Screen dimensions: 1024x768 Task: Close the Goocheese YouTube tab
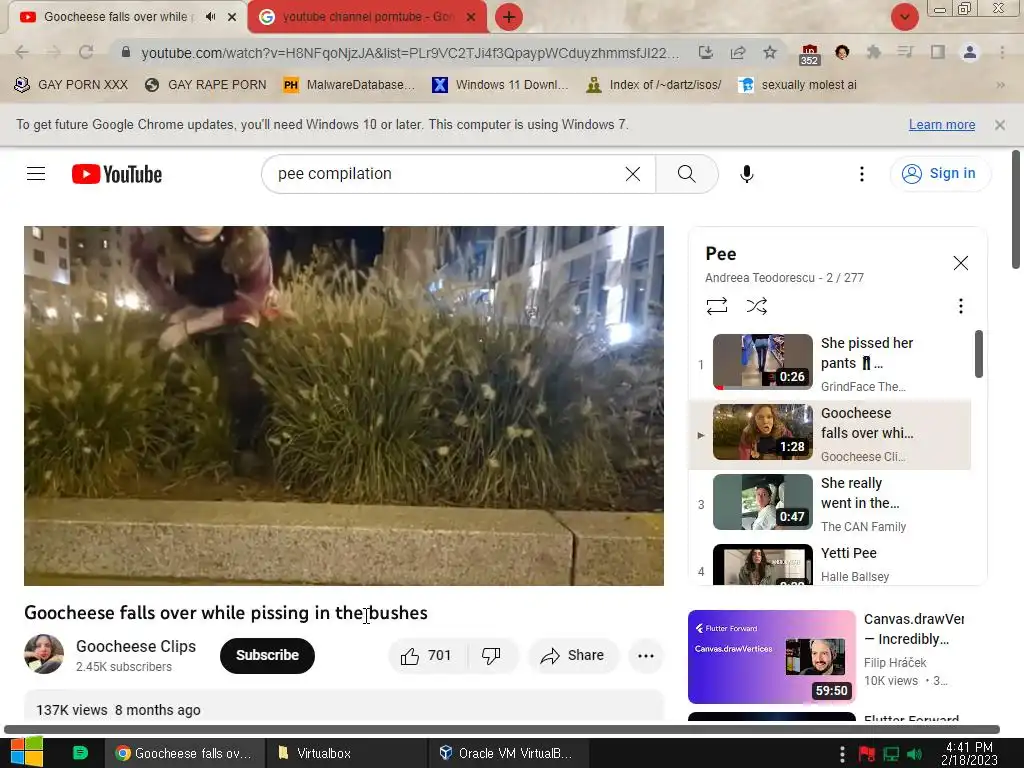(232, 17)
